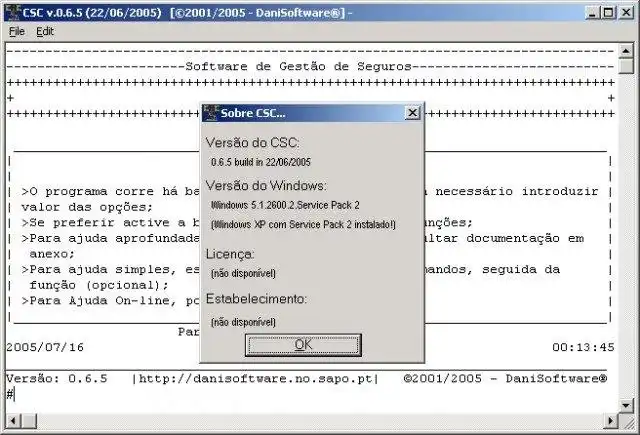This screenshot has width=640, height=435.
Task: Click the 'Licença:' label
Action: pyautogui.click(x=230, y=254)
